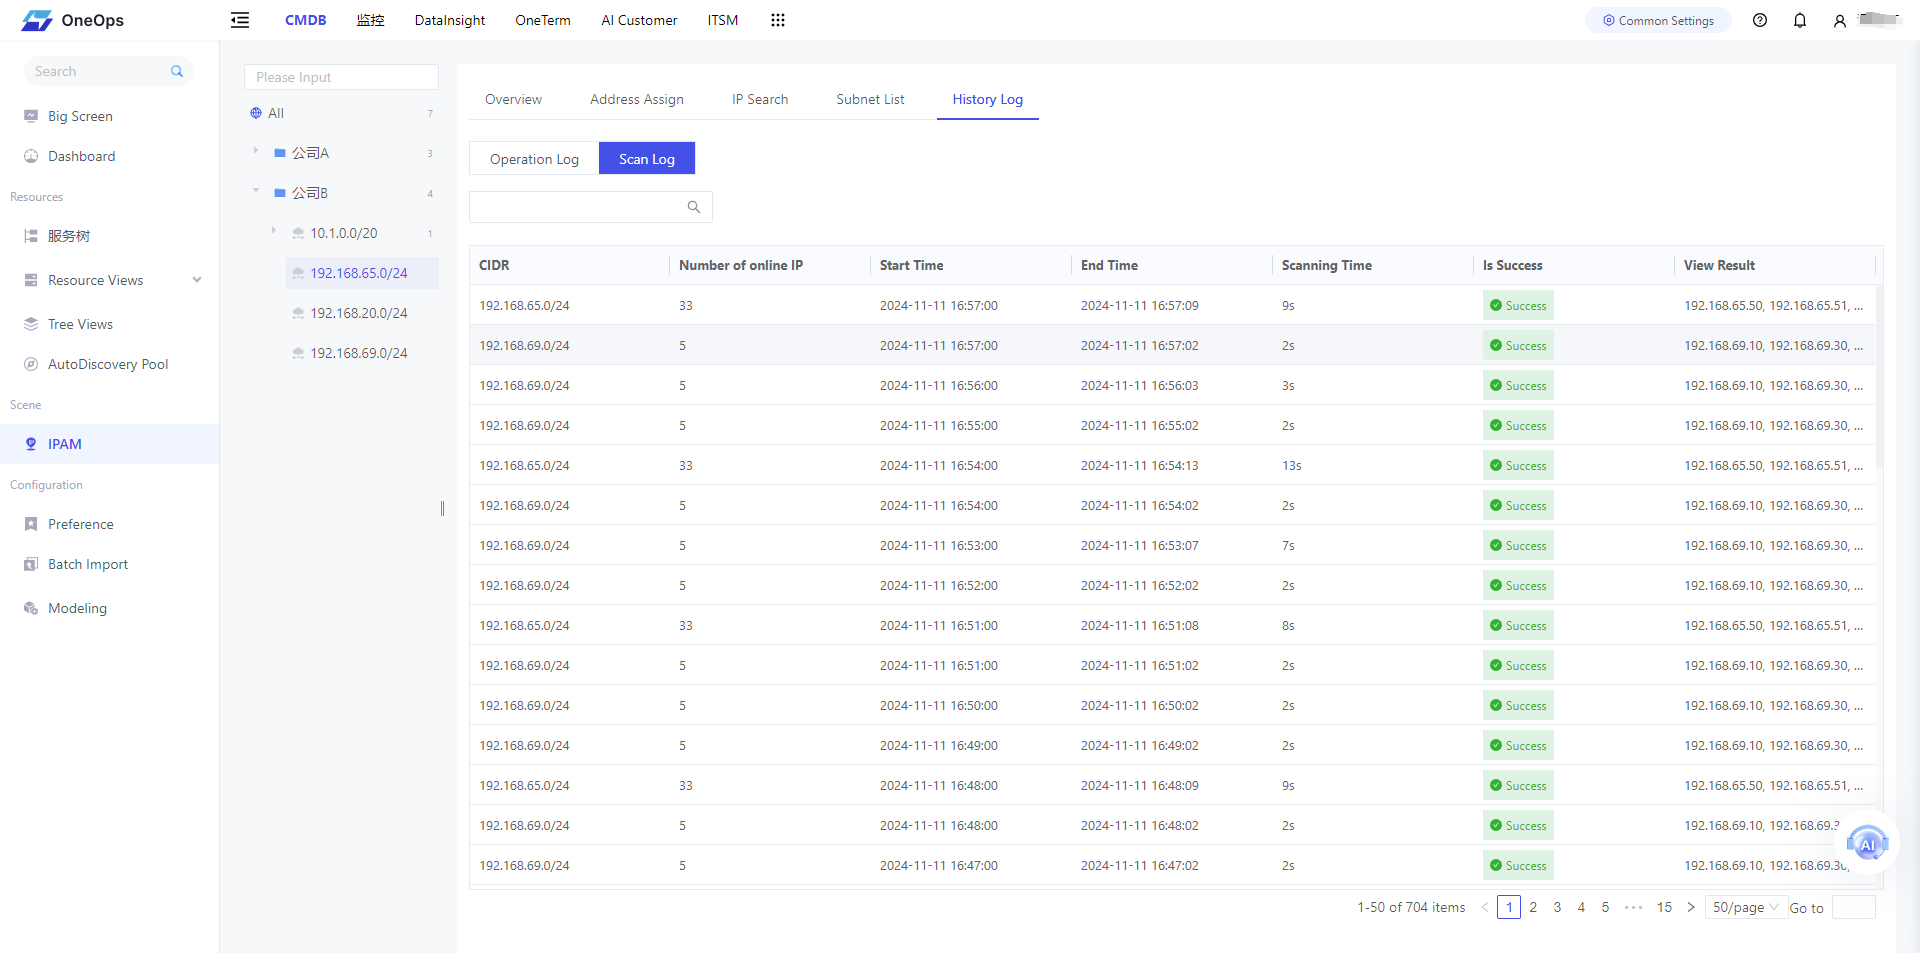The image size is (1920, 953).
Task: Click the AutoDiscovery Pool icon
Action: pyautogui.click(x=31, y=364)
